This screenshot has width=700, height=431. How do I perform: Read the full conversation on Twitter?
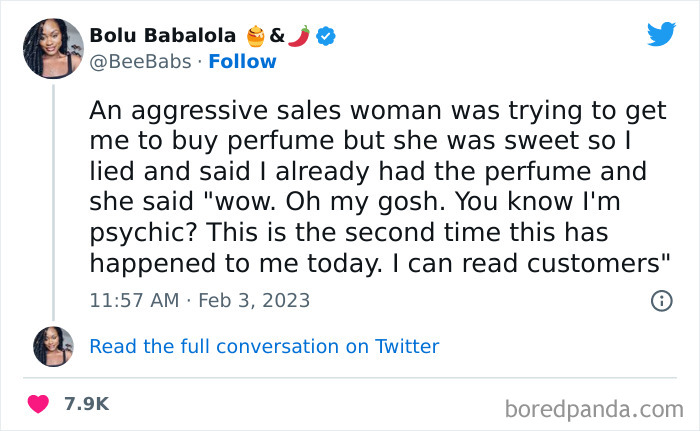click(264, 347)
